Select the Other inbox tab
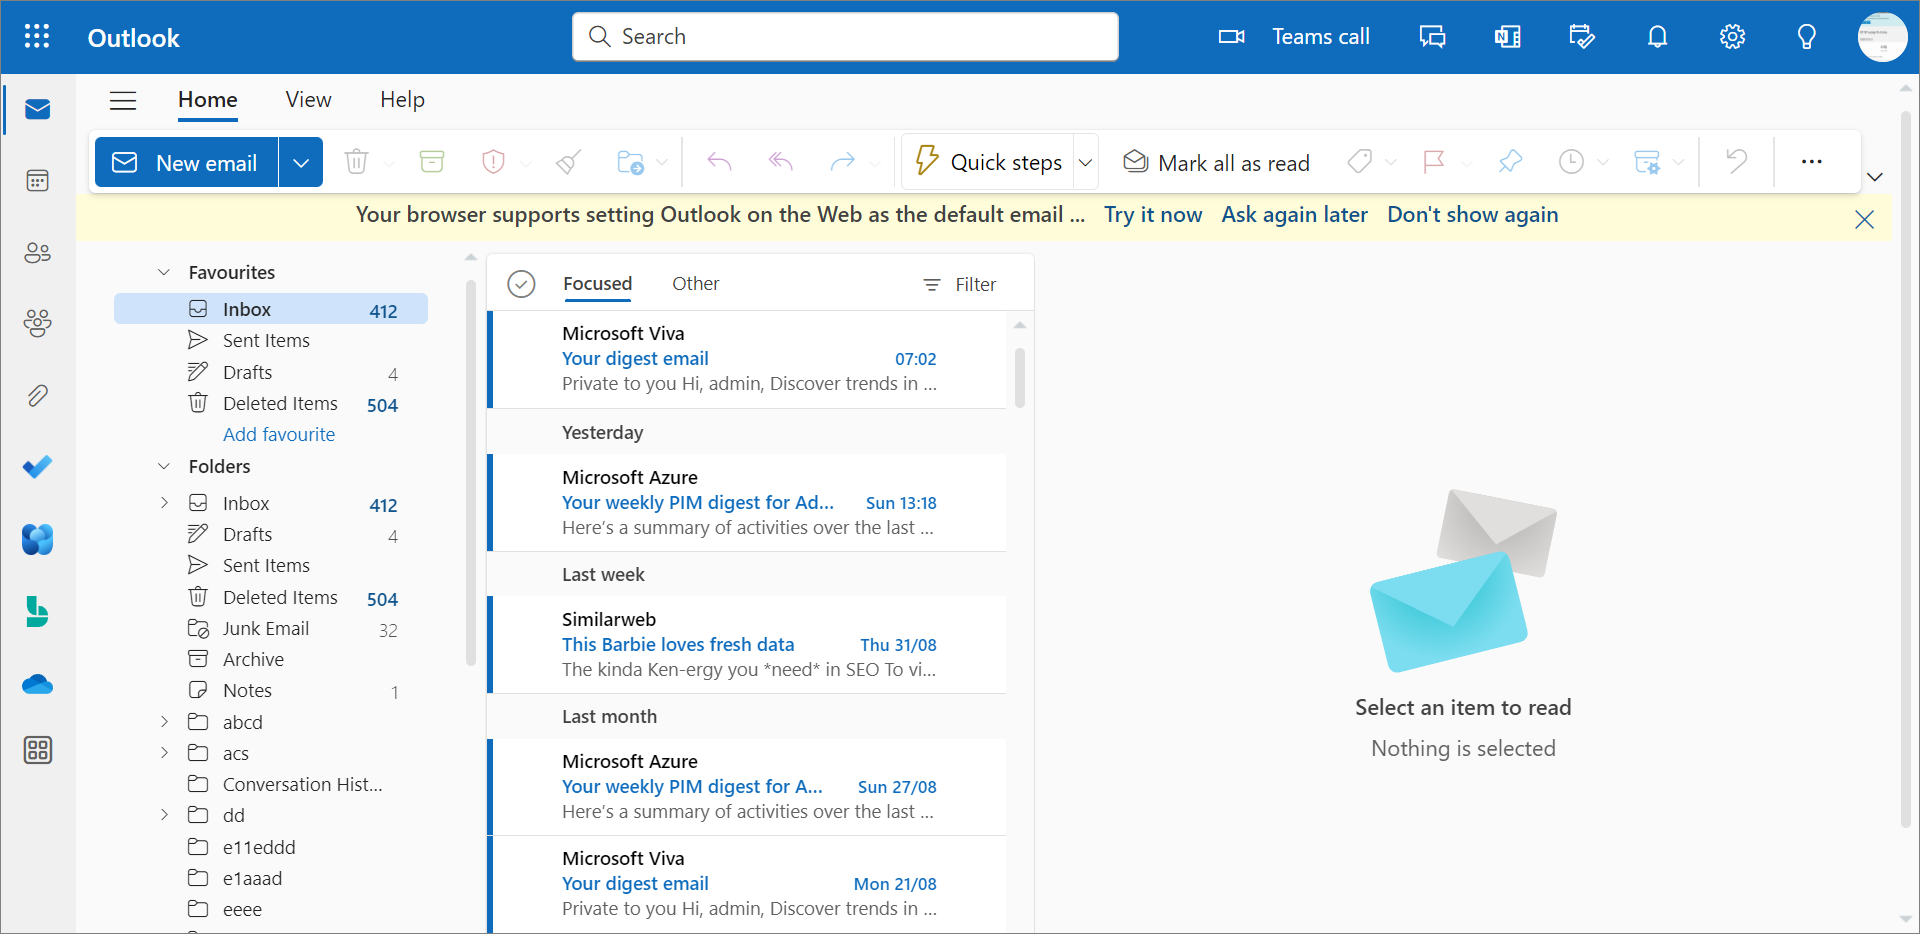 click(695, 284)
